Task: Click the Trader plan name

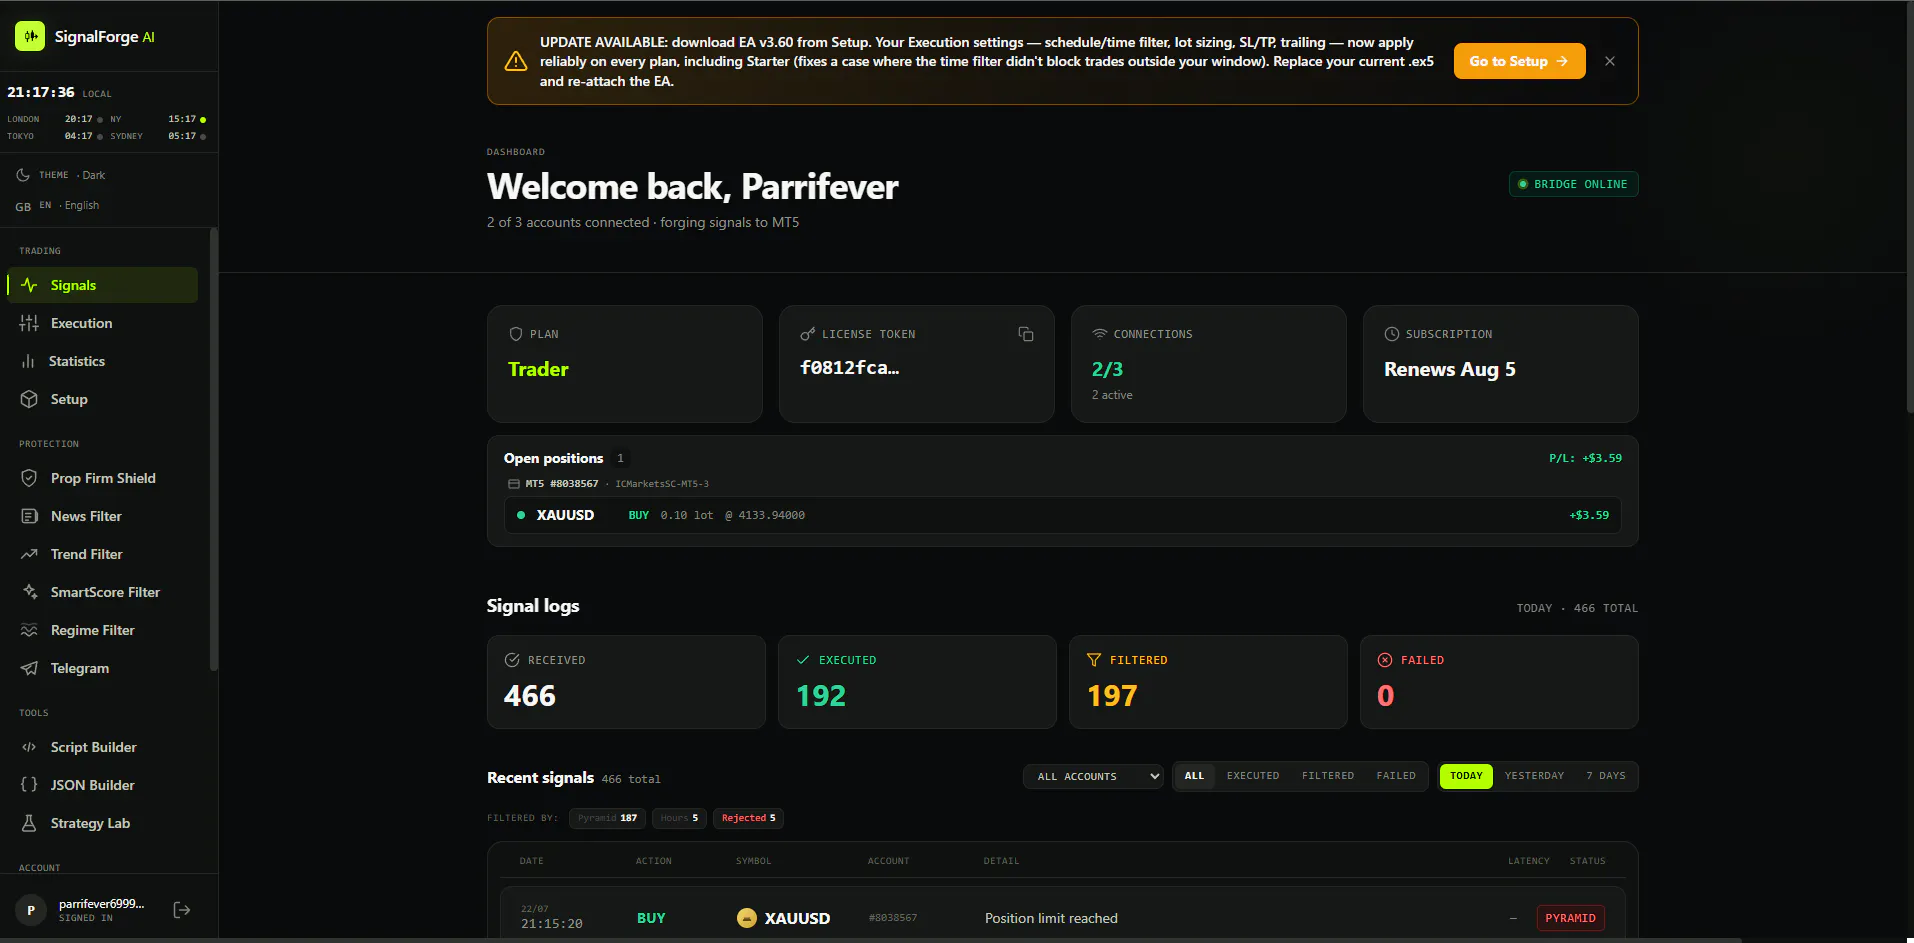Action: pyautogui.click(x=538, y=369)
